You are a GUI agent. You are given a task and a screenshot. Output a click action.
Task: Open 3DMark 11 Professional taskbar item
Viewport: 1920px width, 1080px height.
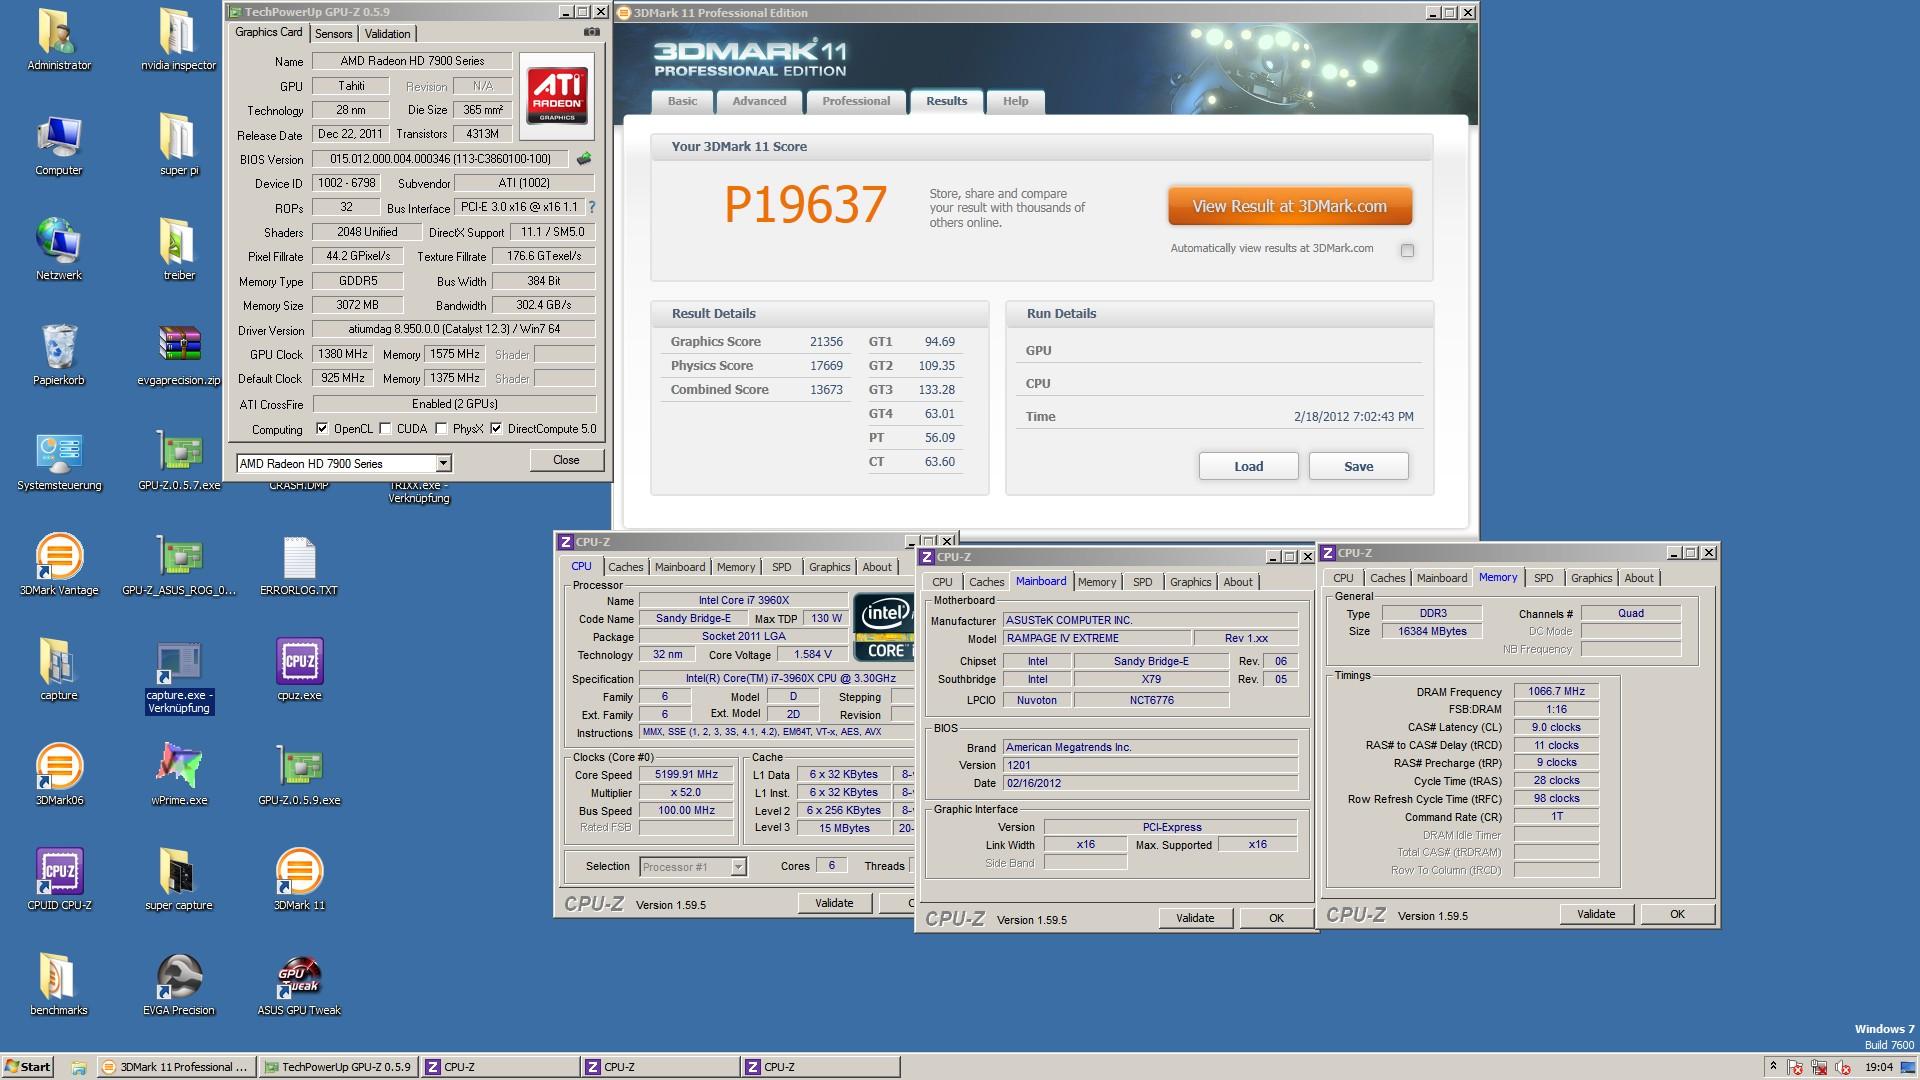pyautogui.click(x=177, y=1067)
